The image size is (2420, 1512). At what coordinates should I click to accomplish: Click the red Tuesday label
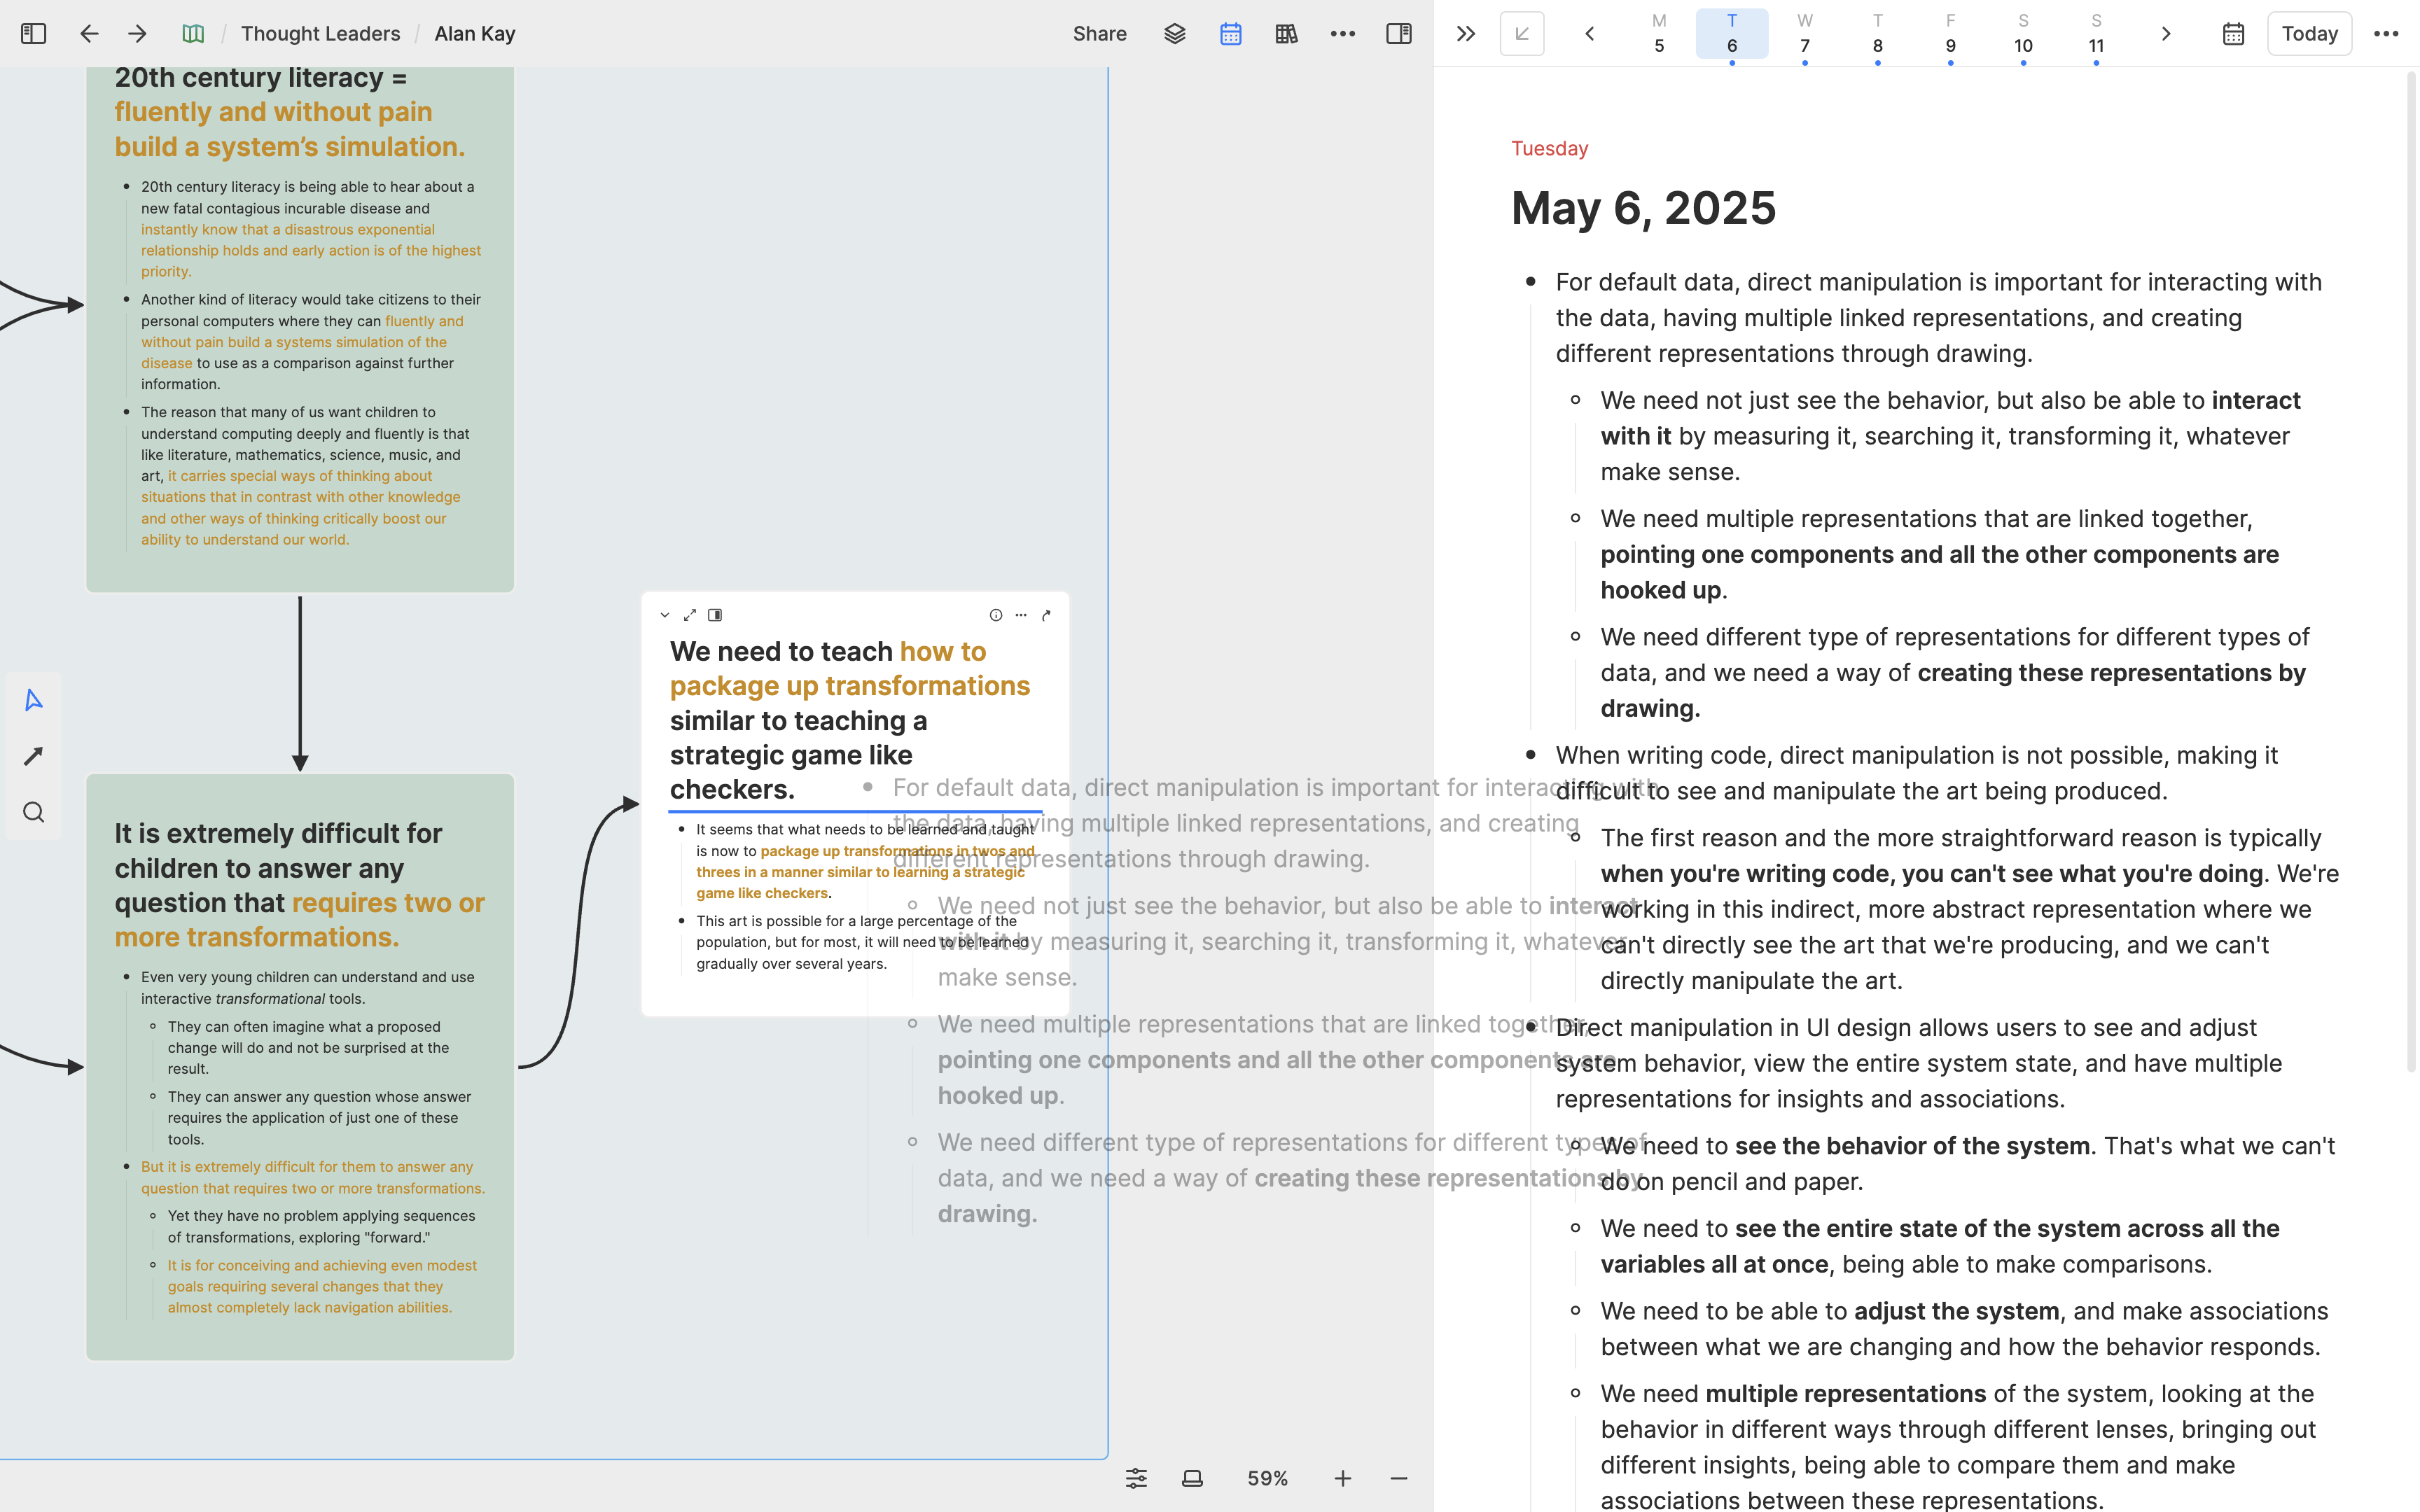tap(1549, 149)
